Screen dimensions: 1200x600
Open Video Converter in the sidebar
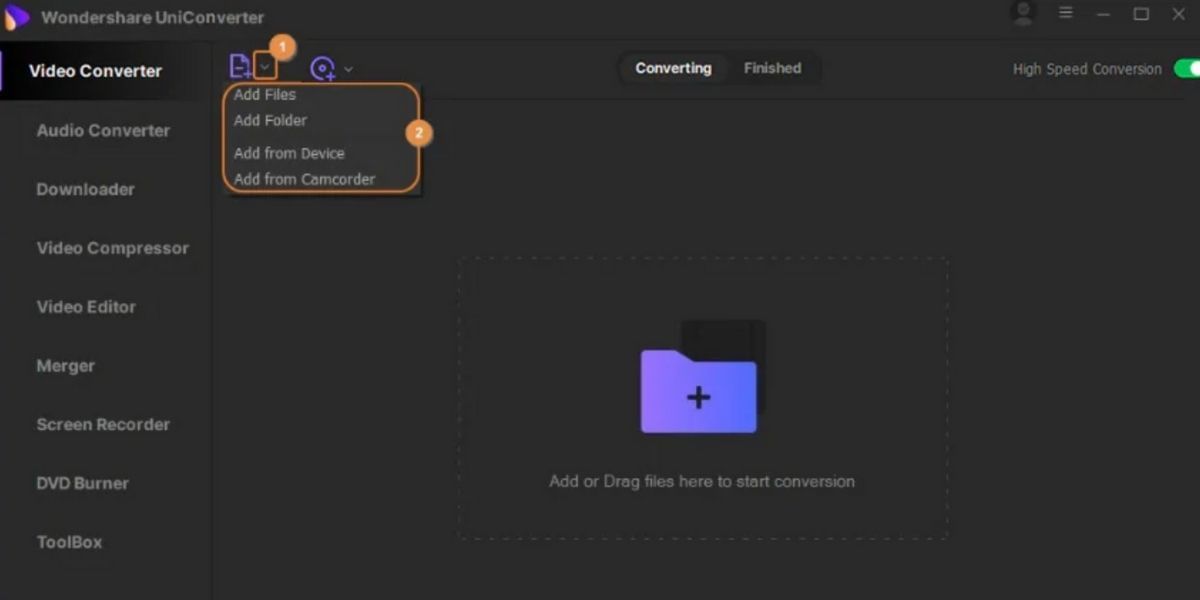tap(95, 71)
